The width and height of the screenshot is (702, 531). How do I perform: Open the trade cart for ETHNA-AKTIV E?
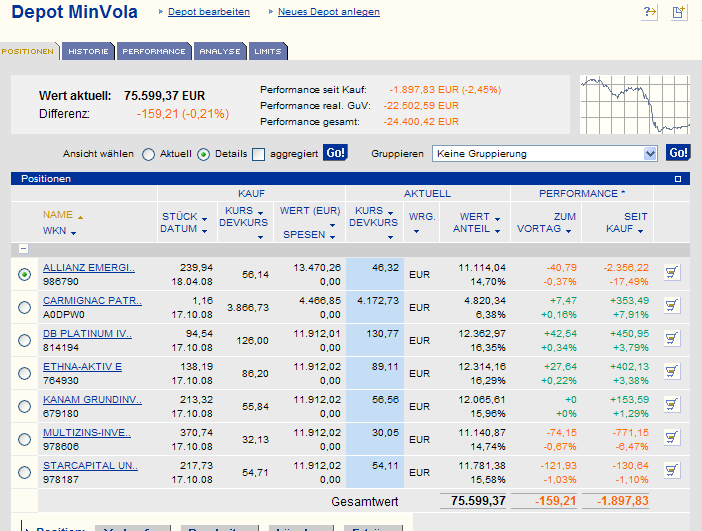pyautogui.click(x=672, y=373)
